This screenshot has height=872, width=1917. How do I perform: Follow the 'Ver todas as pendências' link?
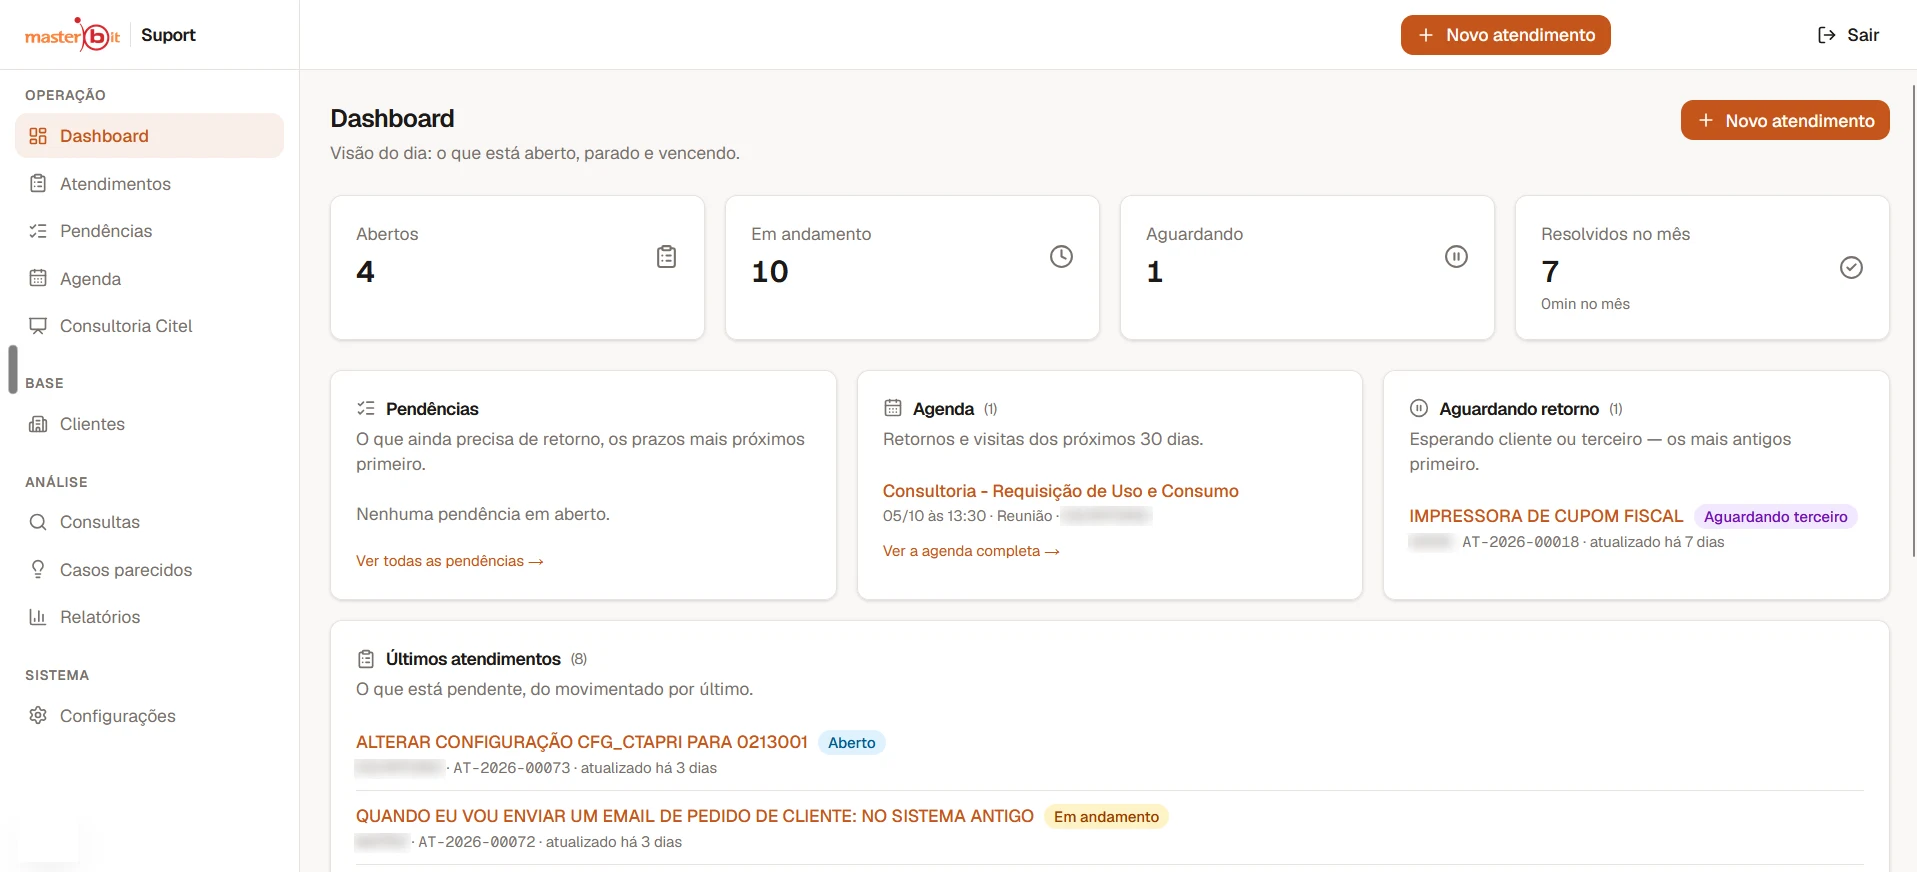point(450,561)
